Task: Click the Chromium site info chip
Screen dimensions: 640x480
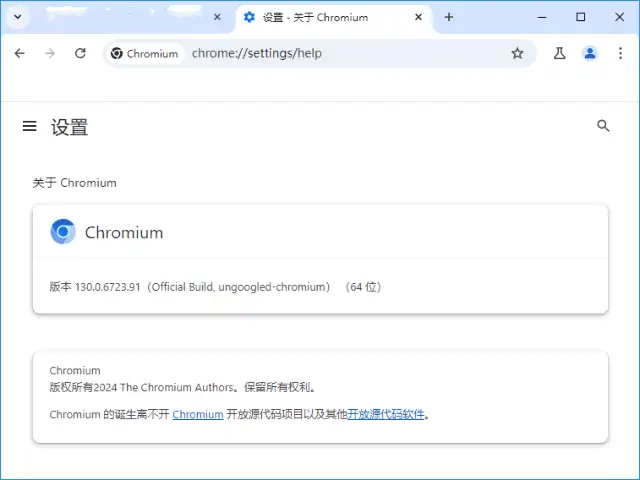Action: [x=145, y=54]
